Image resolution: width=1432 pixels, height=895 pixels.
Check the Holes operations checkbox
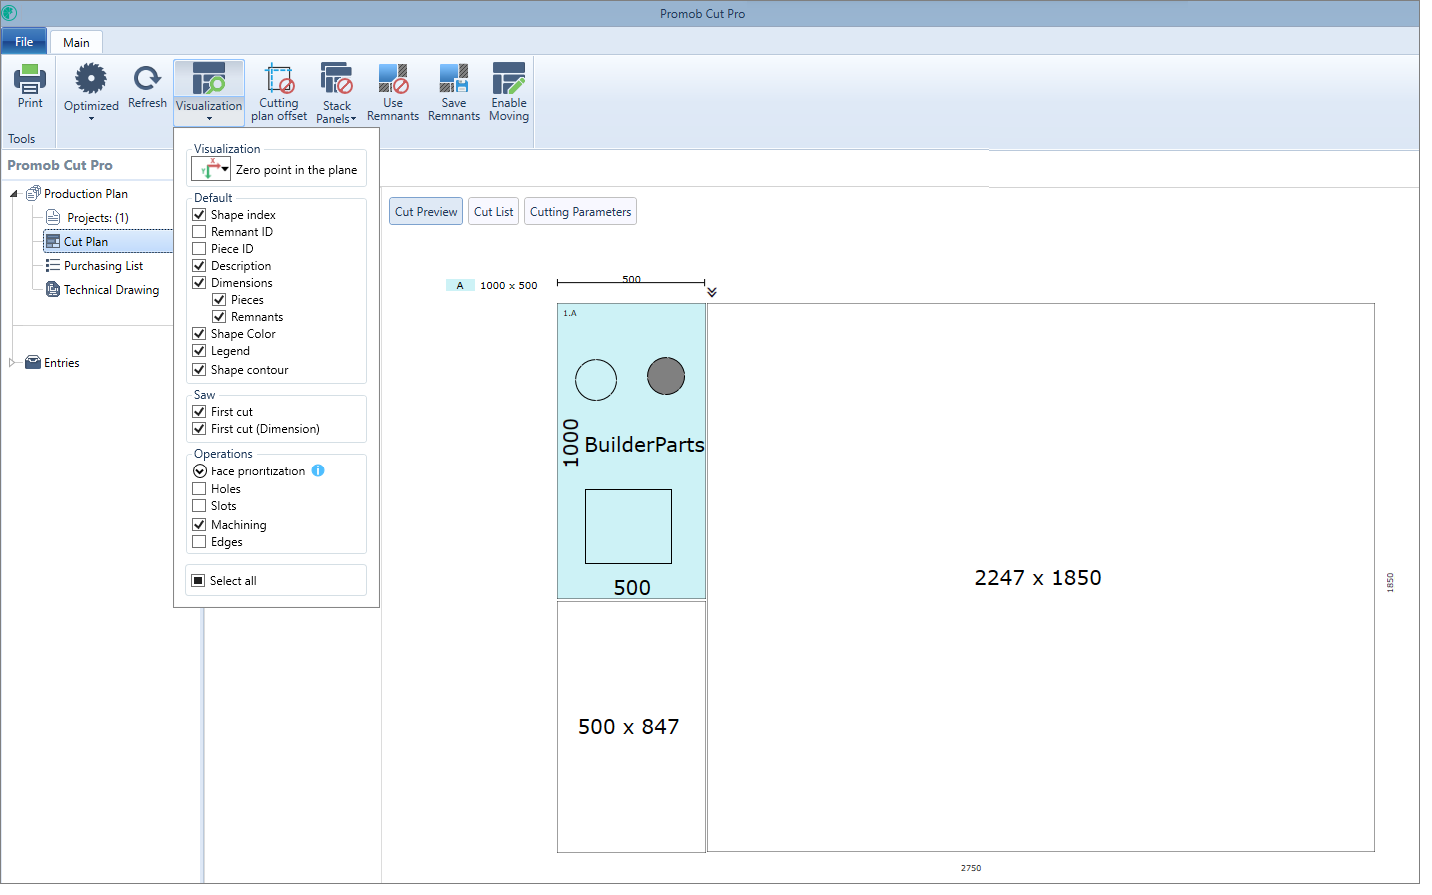199,489
